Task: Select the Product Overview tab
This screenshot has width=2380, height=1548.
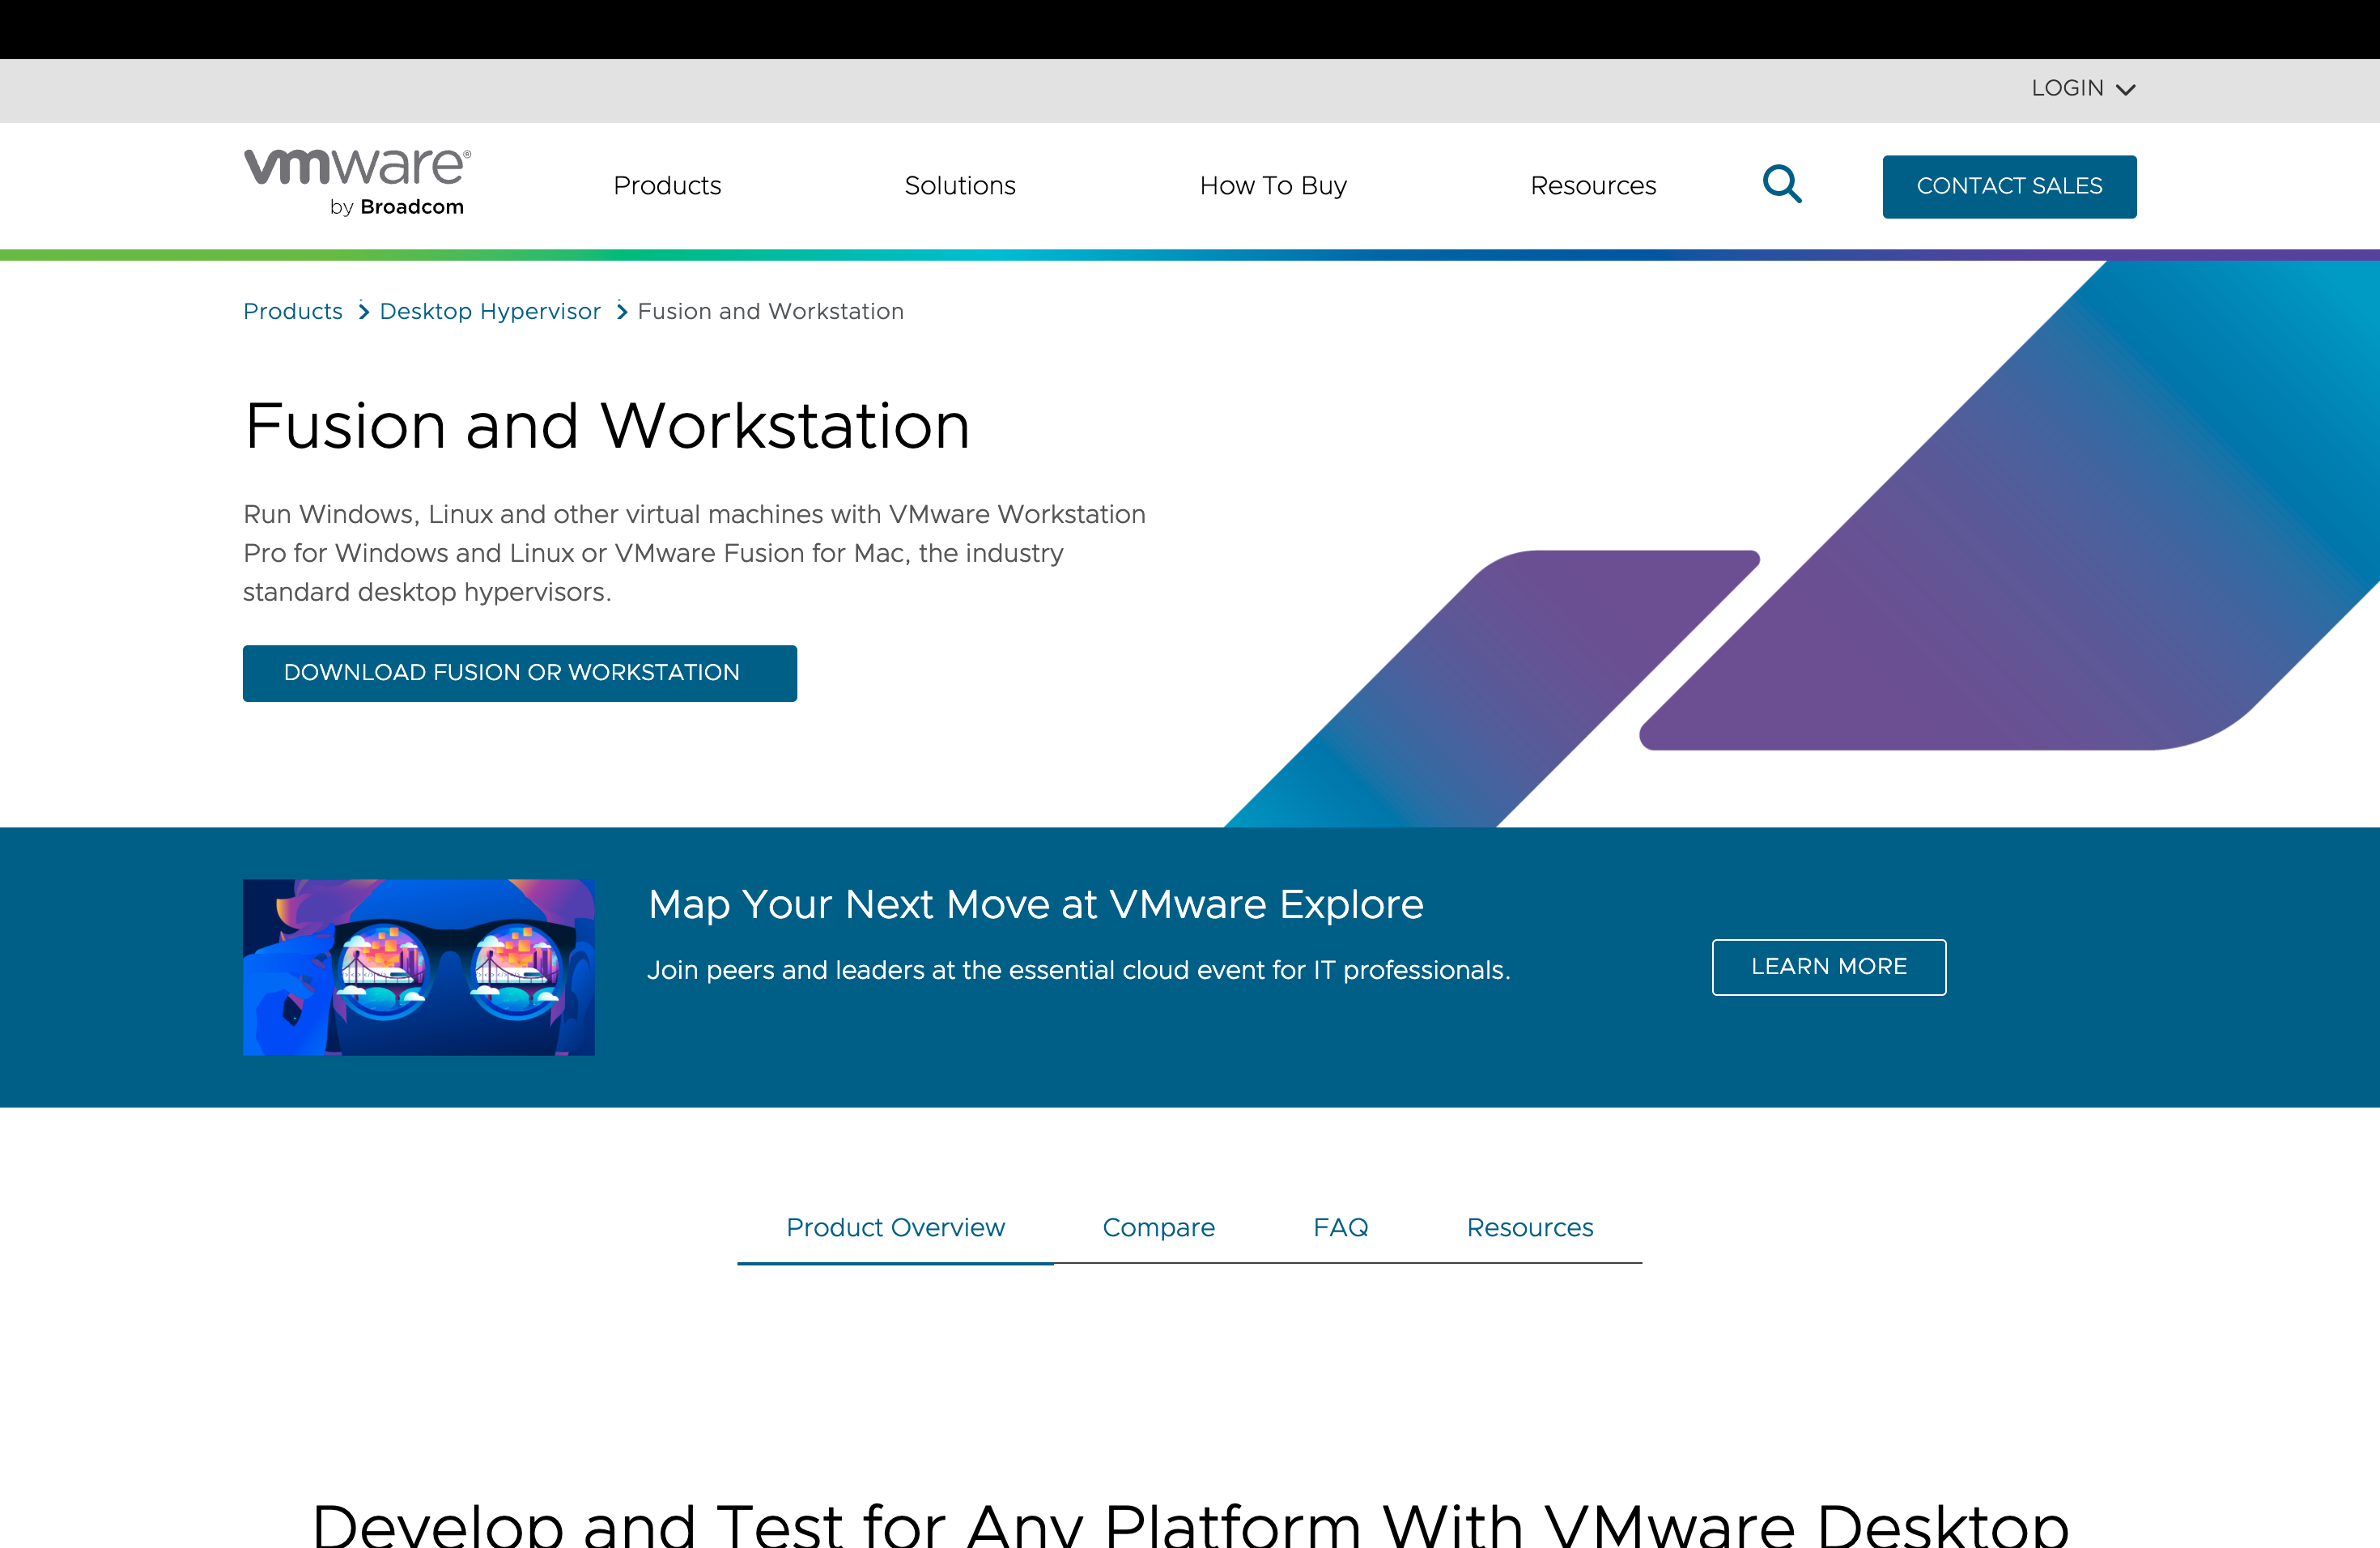Action: pos(895,1227)
